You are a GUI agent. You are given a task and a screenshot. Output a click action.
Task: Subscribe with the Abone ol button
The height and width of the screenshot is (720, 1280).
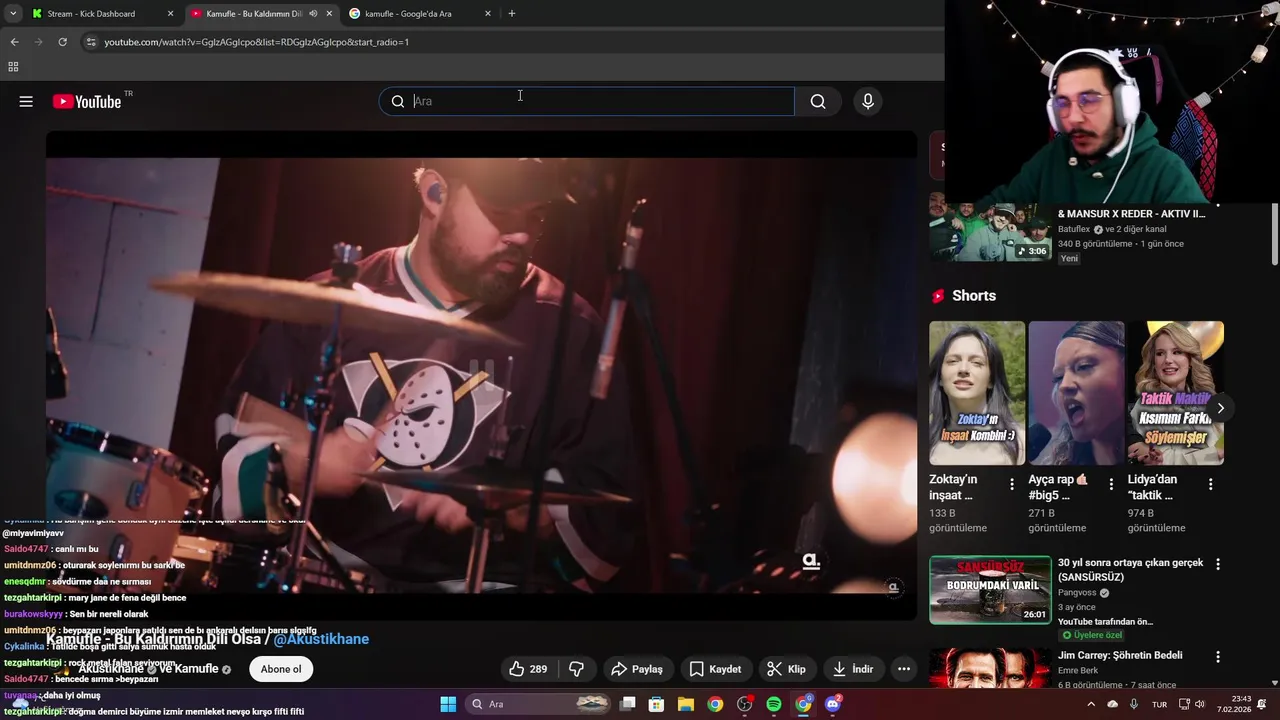(x=281, y=669)
